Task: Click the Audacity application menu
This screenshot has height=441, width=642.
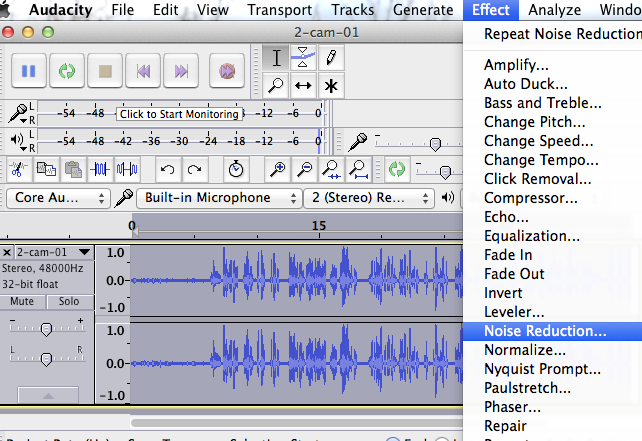Action: pos(61,10)
